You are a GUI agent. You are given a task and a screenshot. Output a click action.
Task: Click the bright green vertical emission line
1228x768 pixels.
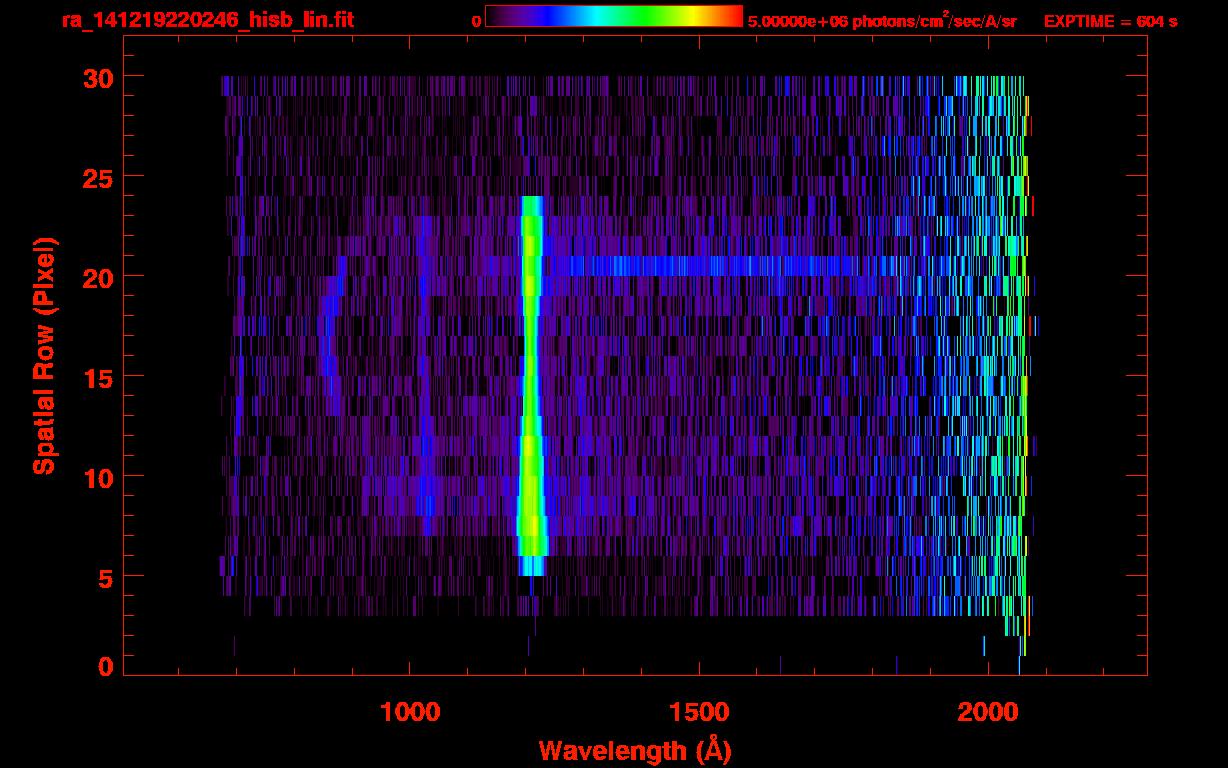[531, 386]
